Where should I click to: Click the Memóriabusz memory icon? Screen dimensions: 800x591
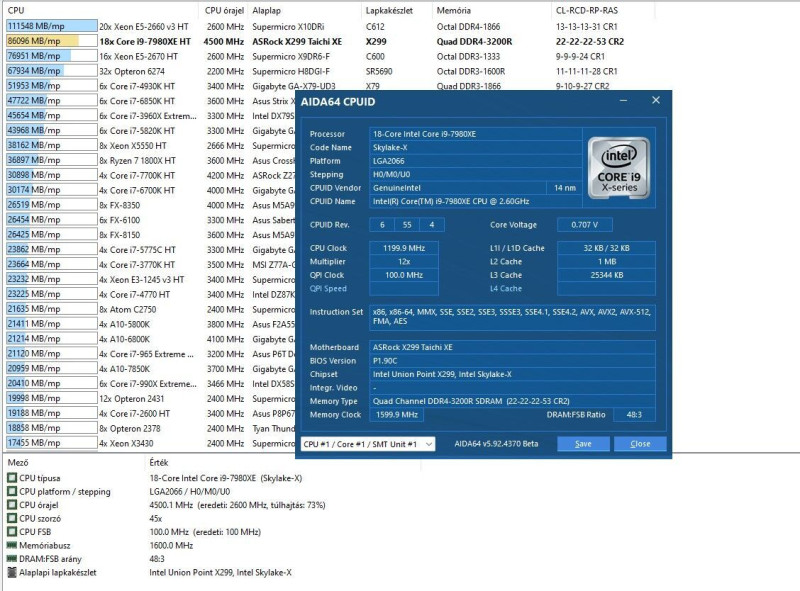point(12,545)
